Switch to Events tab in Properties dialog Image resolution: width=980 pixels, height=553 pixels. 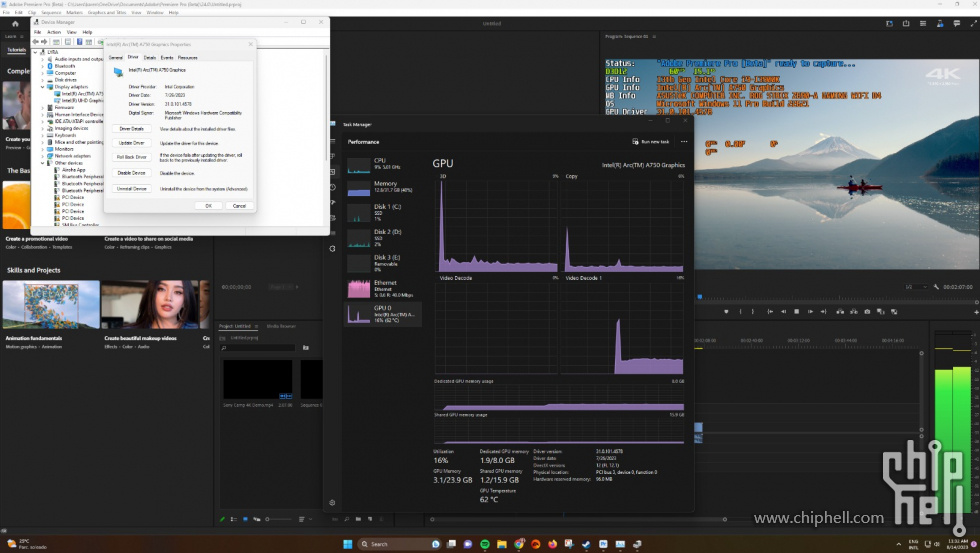tap(167, 57)
